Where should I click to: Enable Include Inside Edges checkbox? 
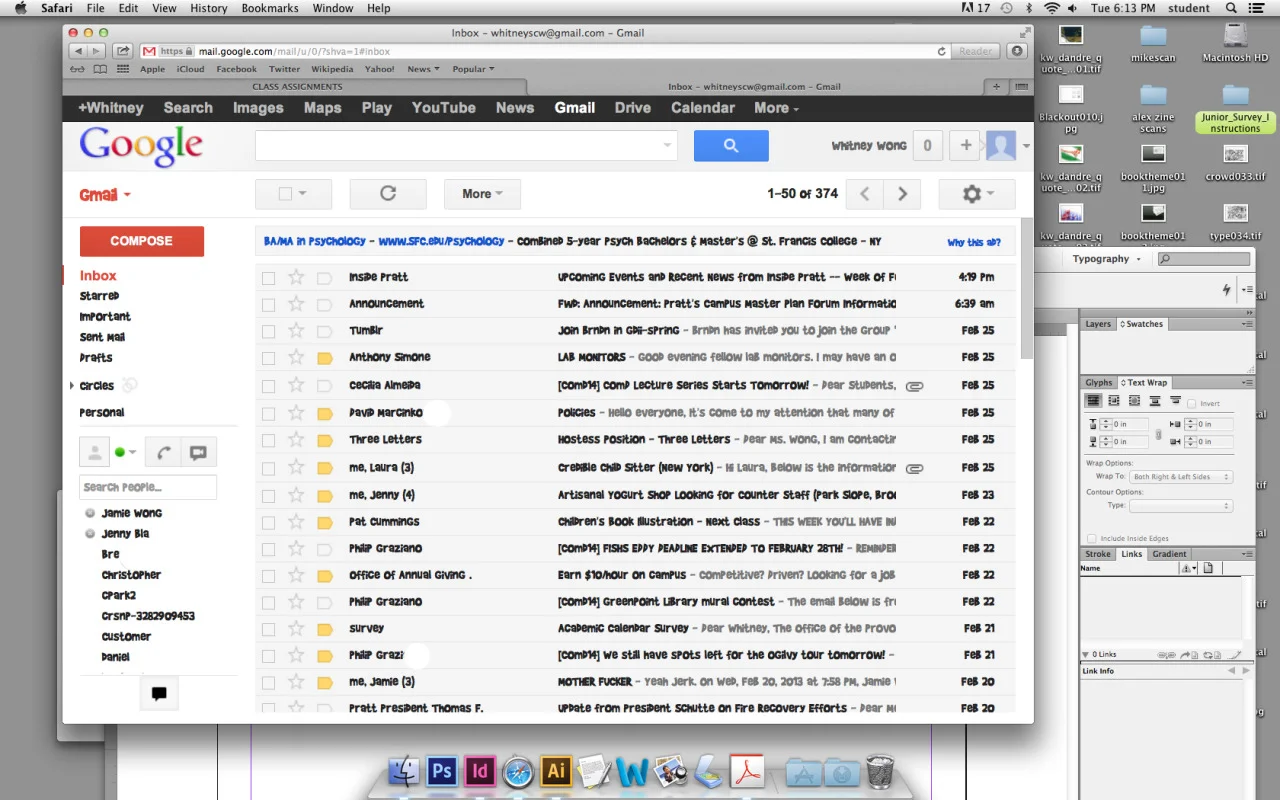1092,538
